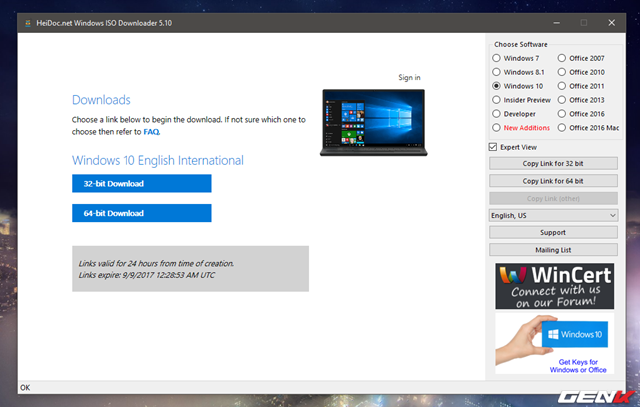Viewport: 640px width, 407px height.
Task: Click the Choose Software group label
Action: point(521,44)
